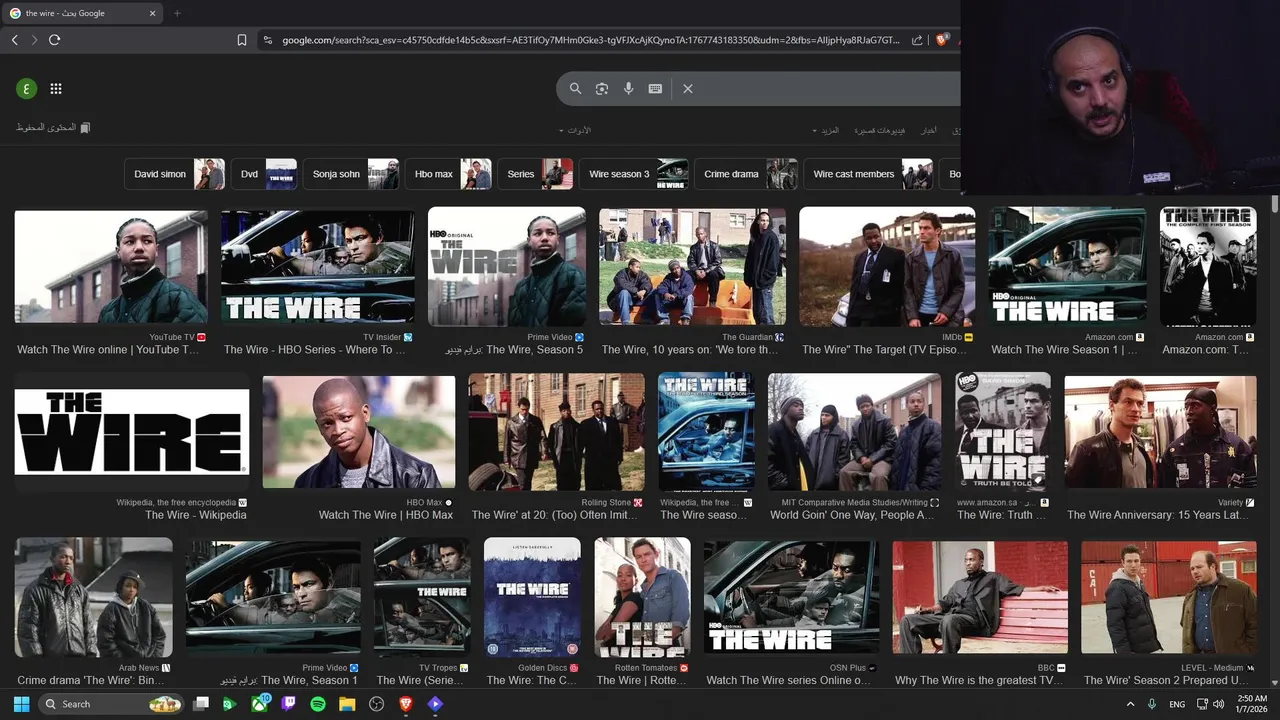Screen dimensions: 1280x720
Task: Open Twitch from the taskbar
Action: [289, 704]
